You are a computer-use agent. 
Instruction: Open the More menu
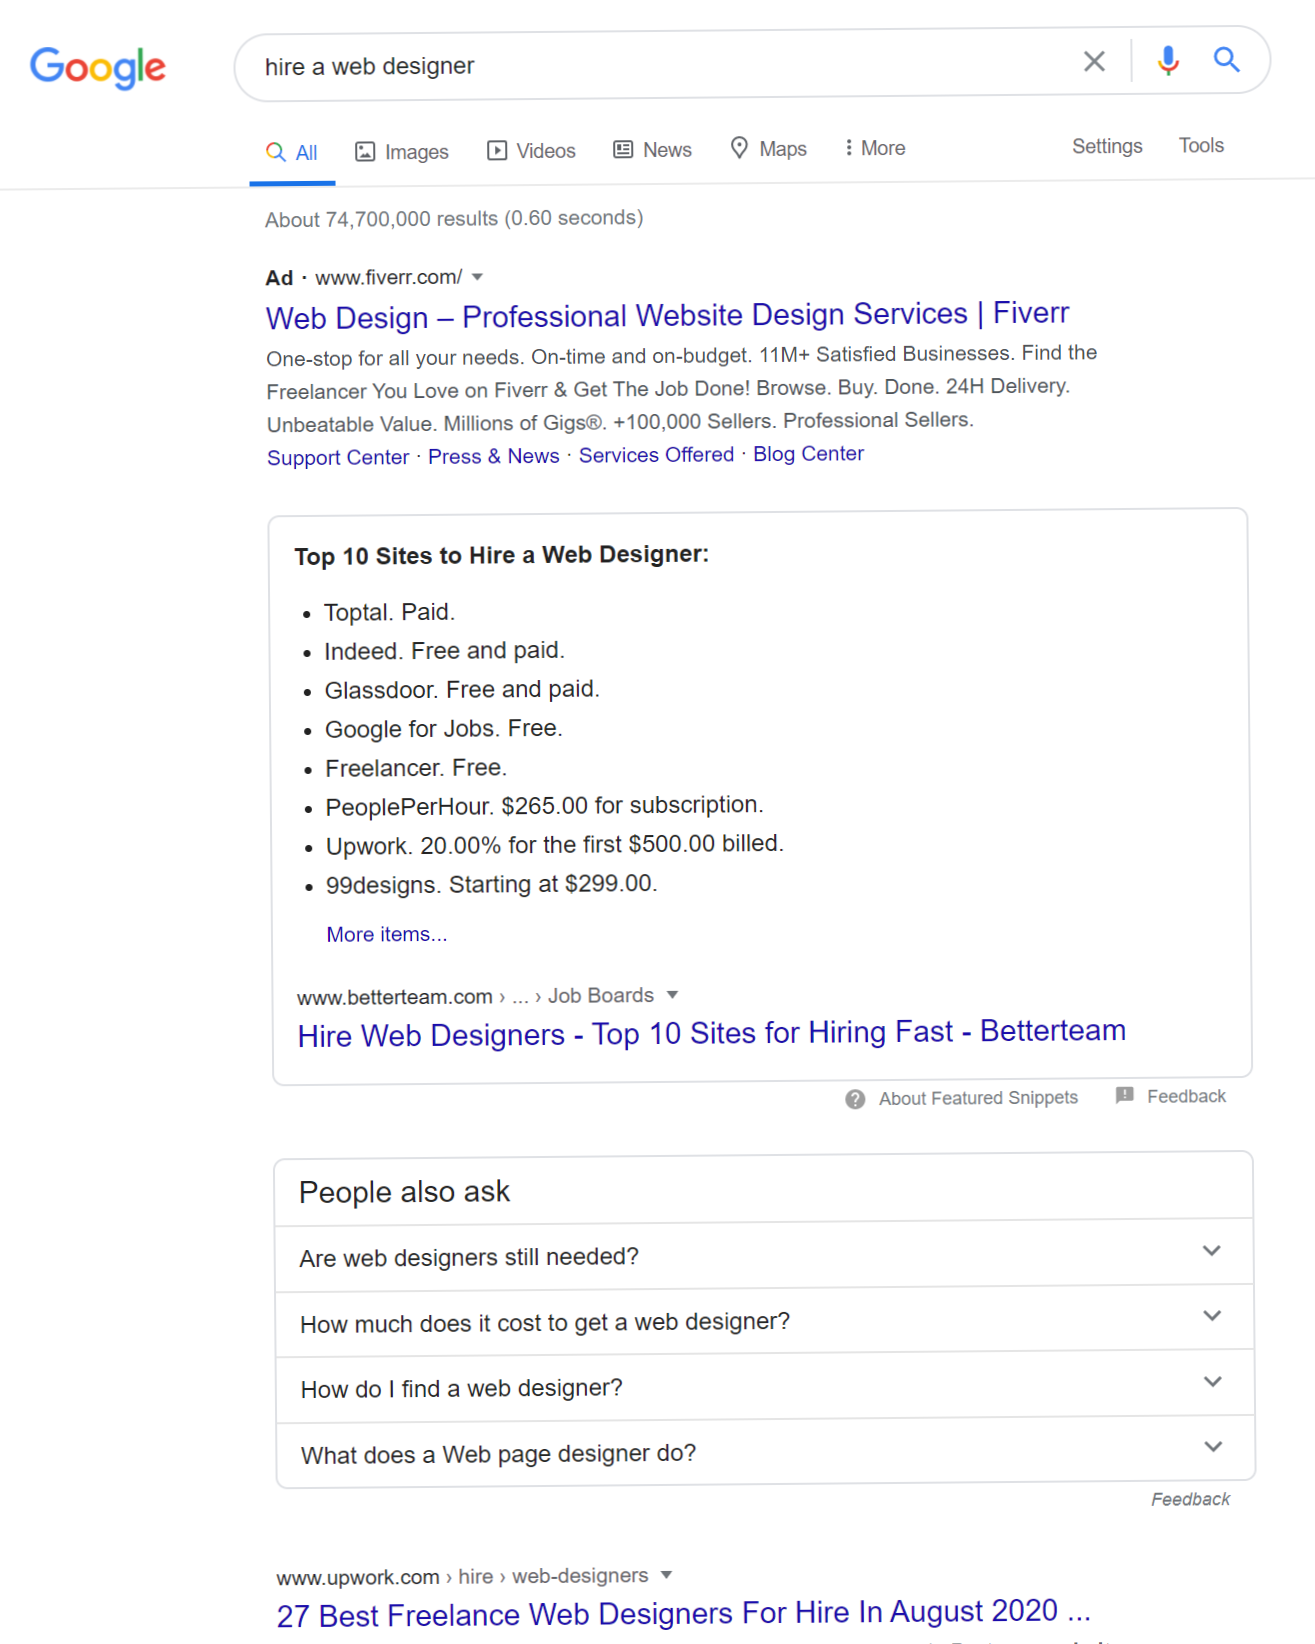[x=874, y=148]
